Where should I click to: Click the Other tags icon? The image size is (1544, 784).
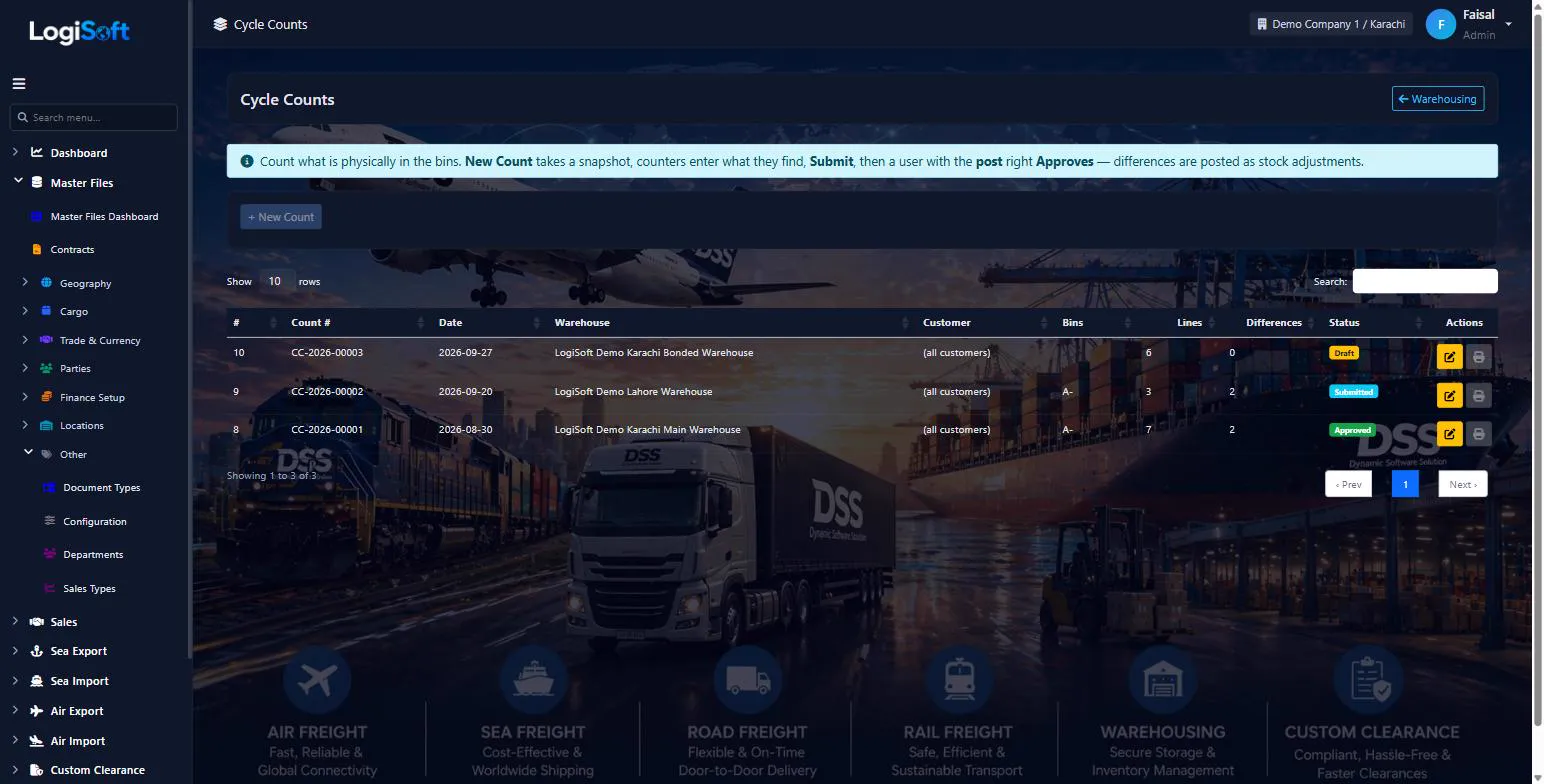[x=46, y=454]
